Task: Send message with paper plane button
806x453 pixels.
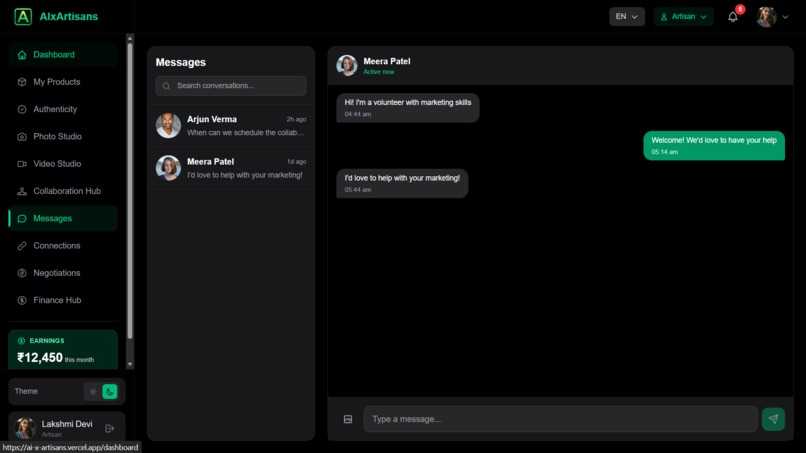Action: (773, 419)
